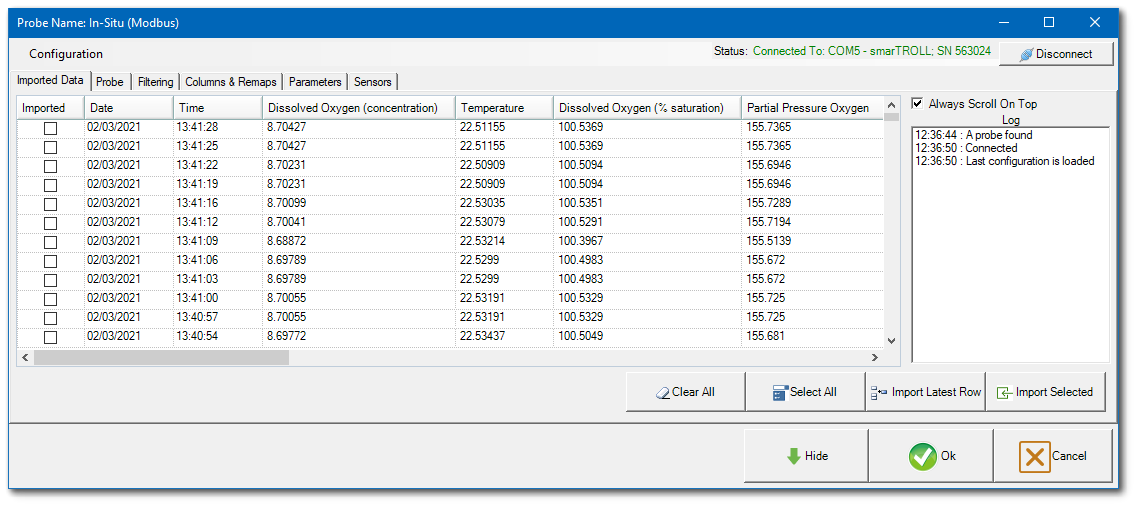Screen dimensions: 1135x505
Task: Disable Always Scroll On Top checkbox
Action: click(x=918, y=104)
